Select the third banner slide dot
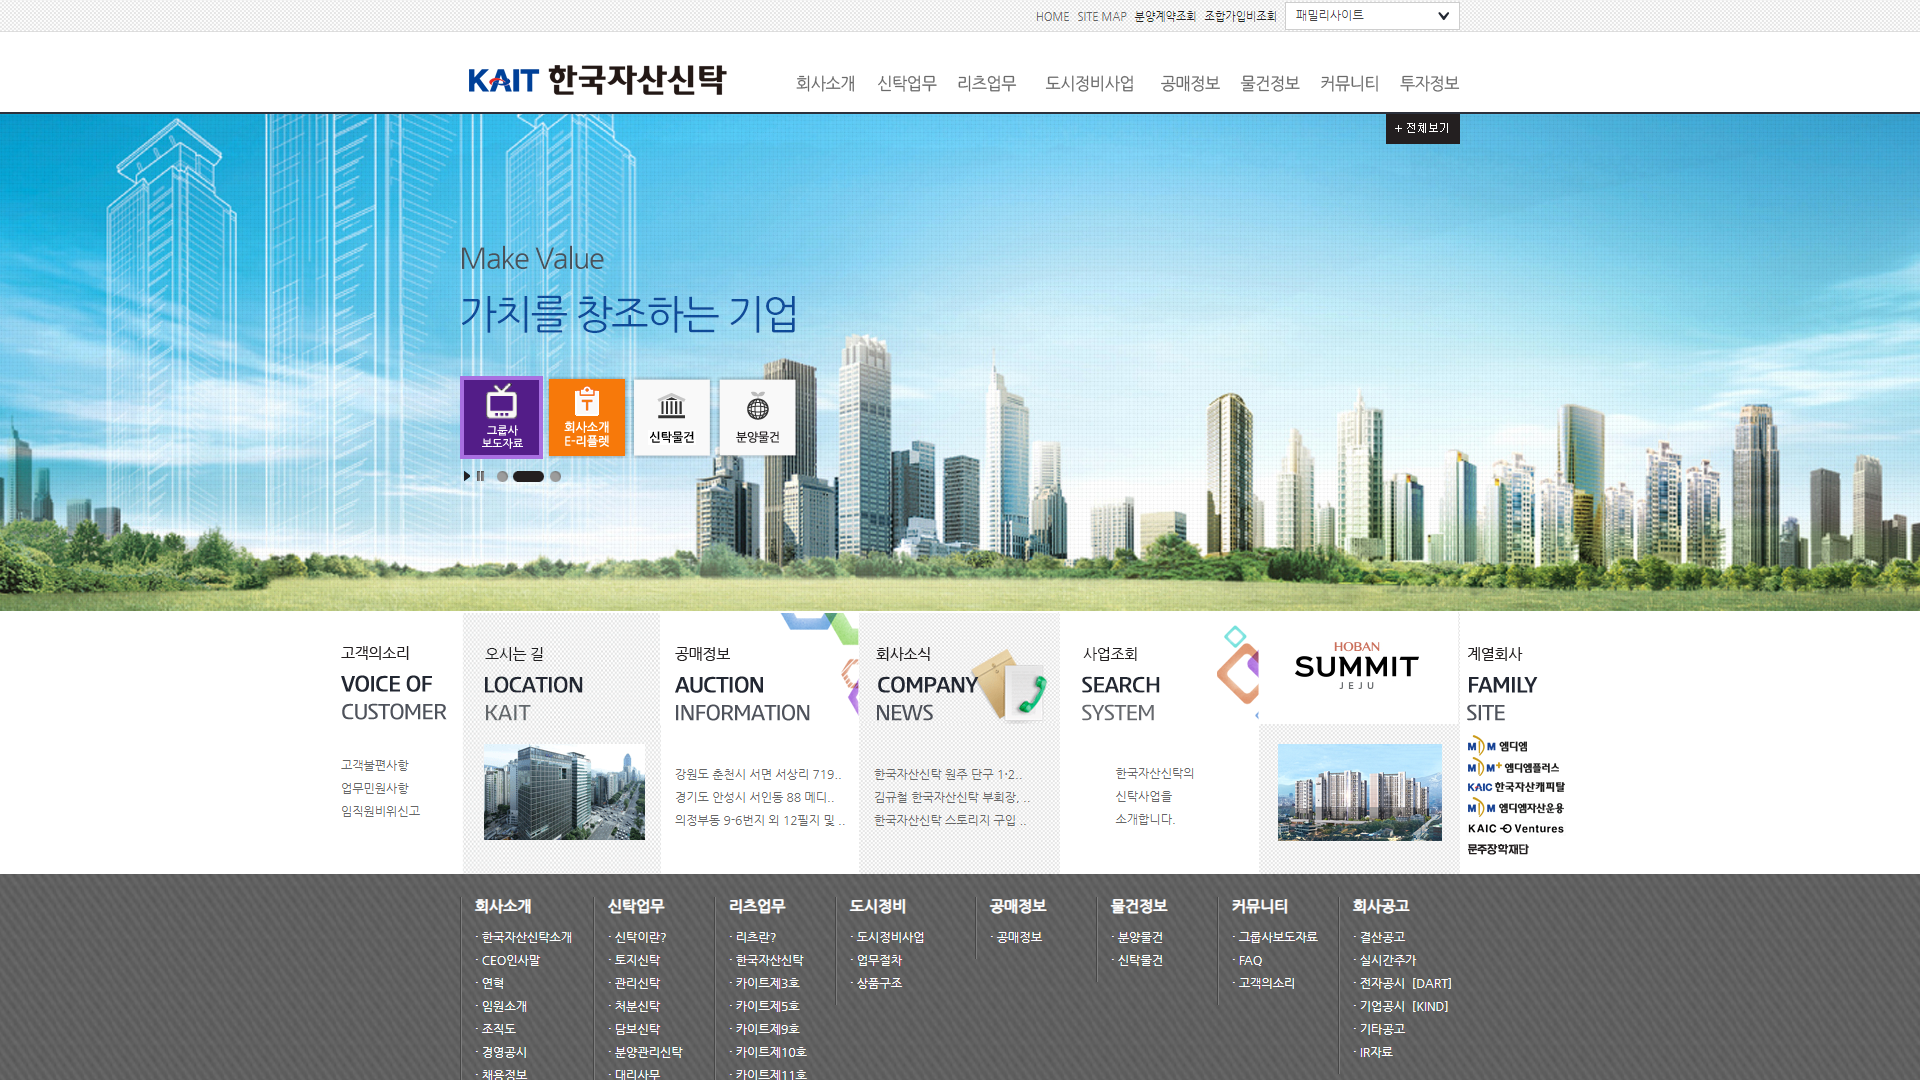1920x1080 pixels. click(556, 476)
